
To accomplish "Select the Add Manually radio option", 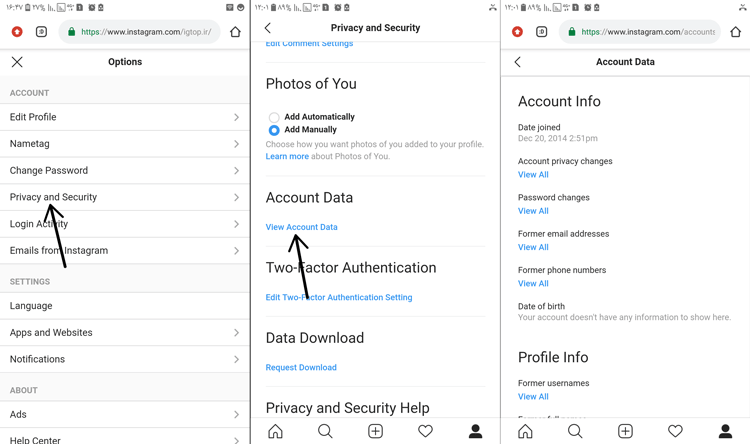I will [x=274, y=130].
